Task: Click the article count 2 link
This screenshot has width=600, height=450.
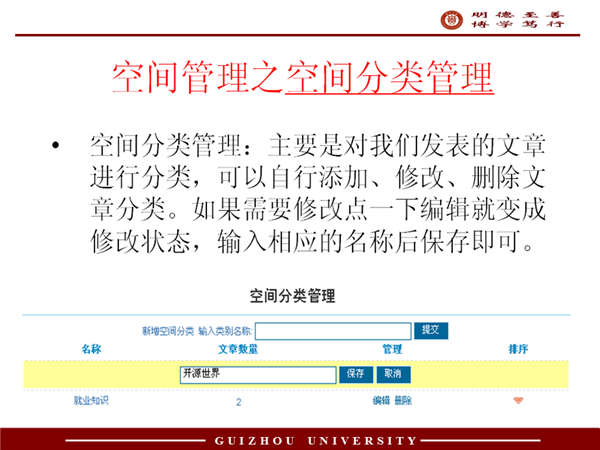Action: click(238, 402)
